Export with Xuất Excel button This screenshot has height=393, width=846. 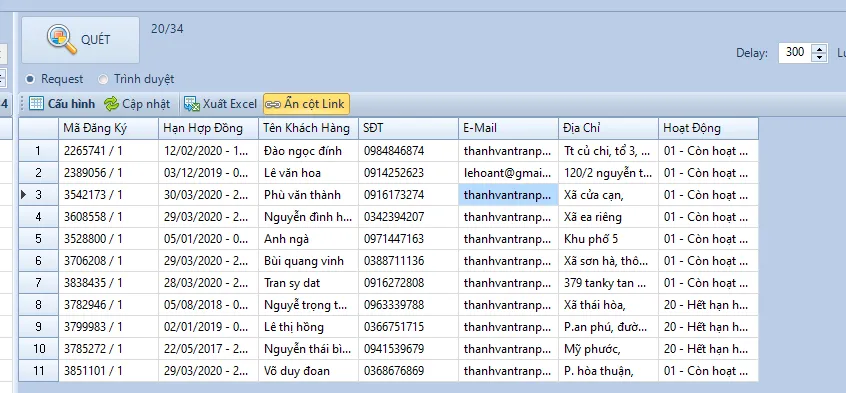point(221,104)
